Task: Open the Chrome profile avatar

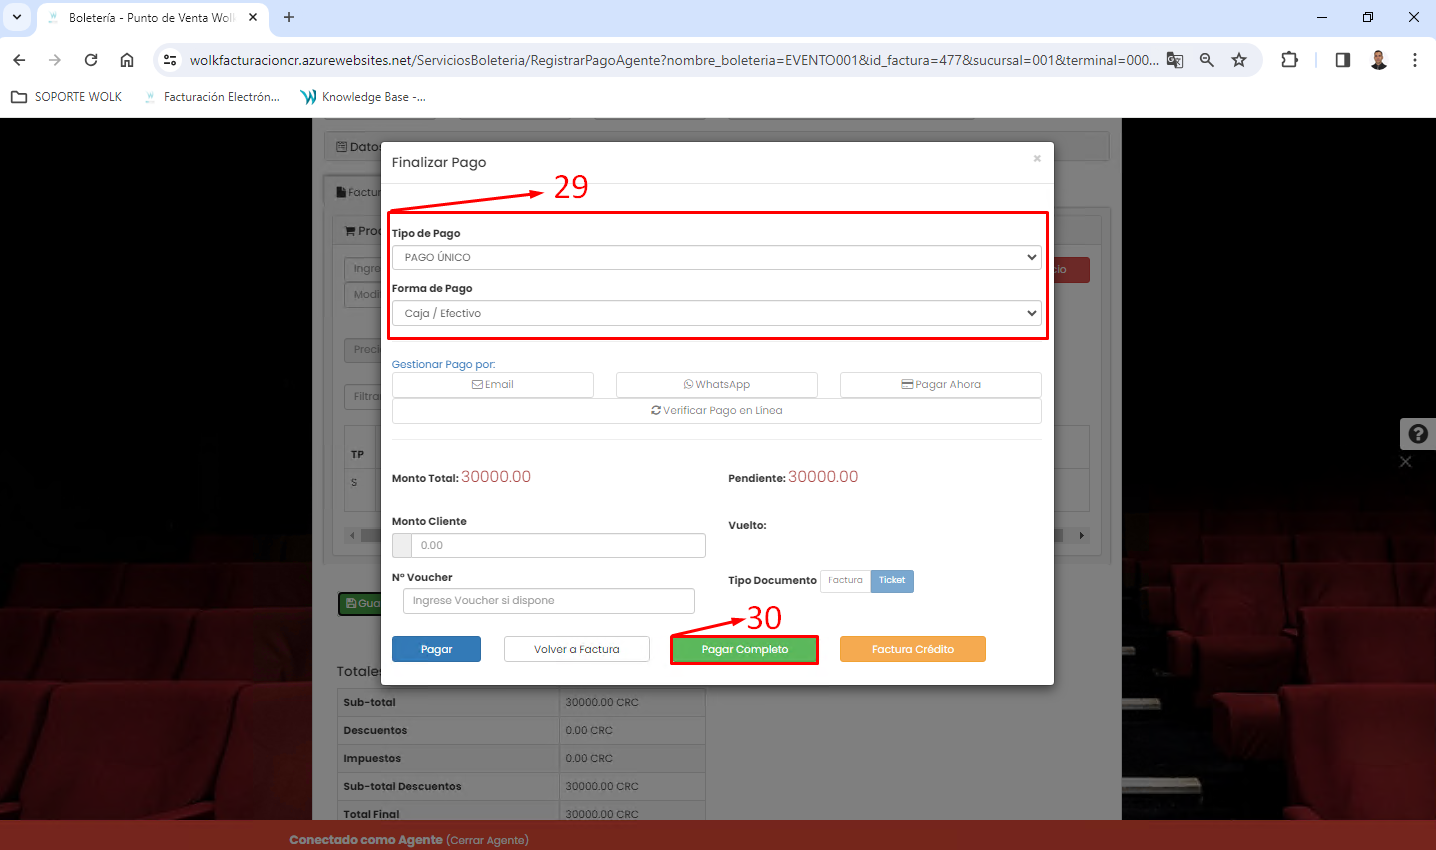Action: pyautogui.click(x=1379, y=60)
